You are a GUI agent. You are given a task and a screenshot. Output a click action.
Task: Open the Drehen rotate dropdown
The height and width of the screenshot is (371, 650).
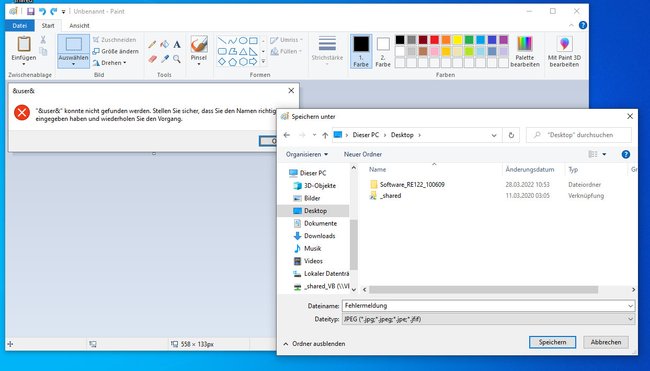(109, 63)
